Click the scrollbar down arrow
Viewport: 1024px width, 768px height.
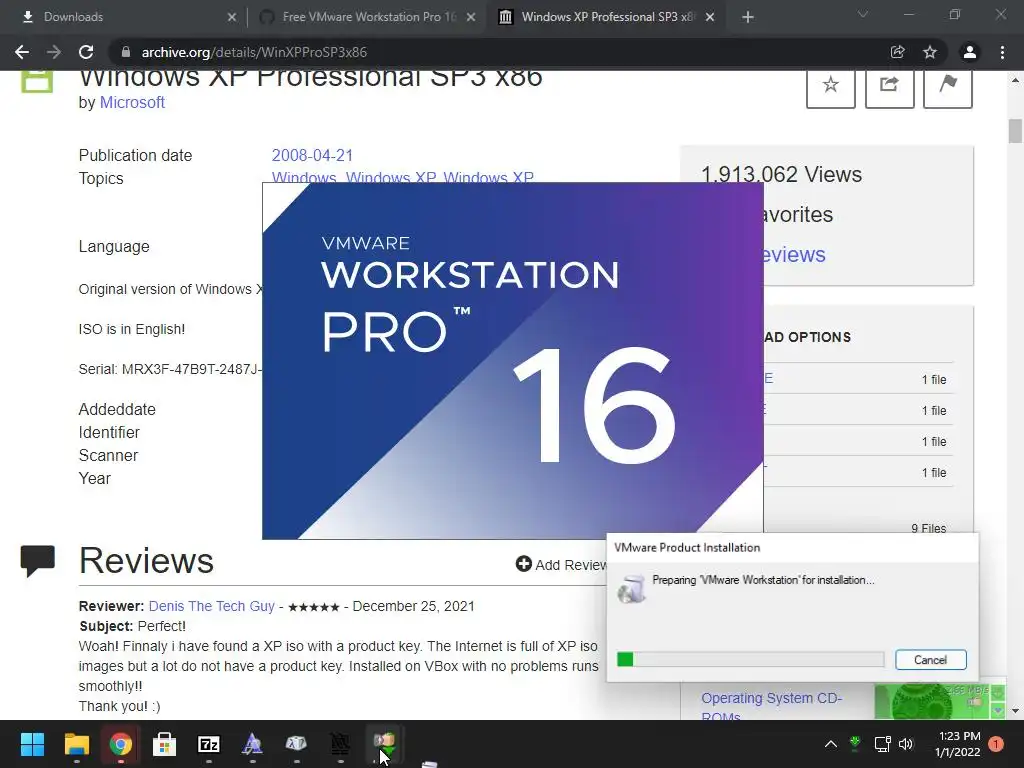[x=1015, y=710]
